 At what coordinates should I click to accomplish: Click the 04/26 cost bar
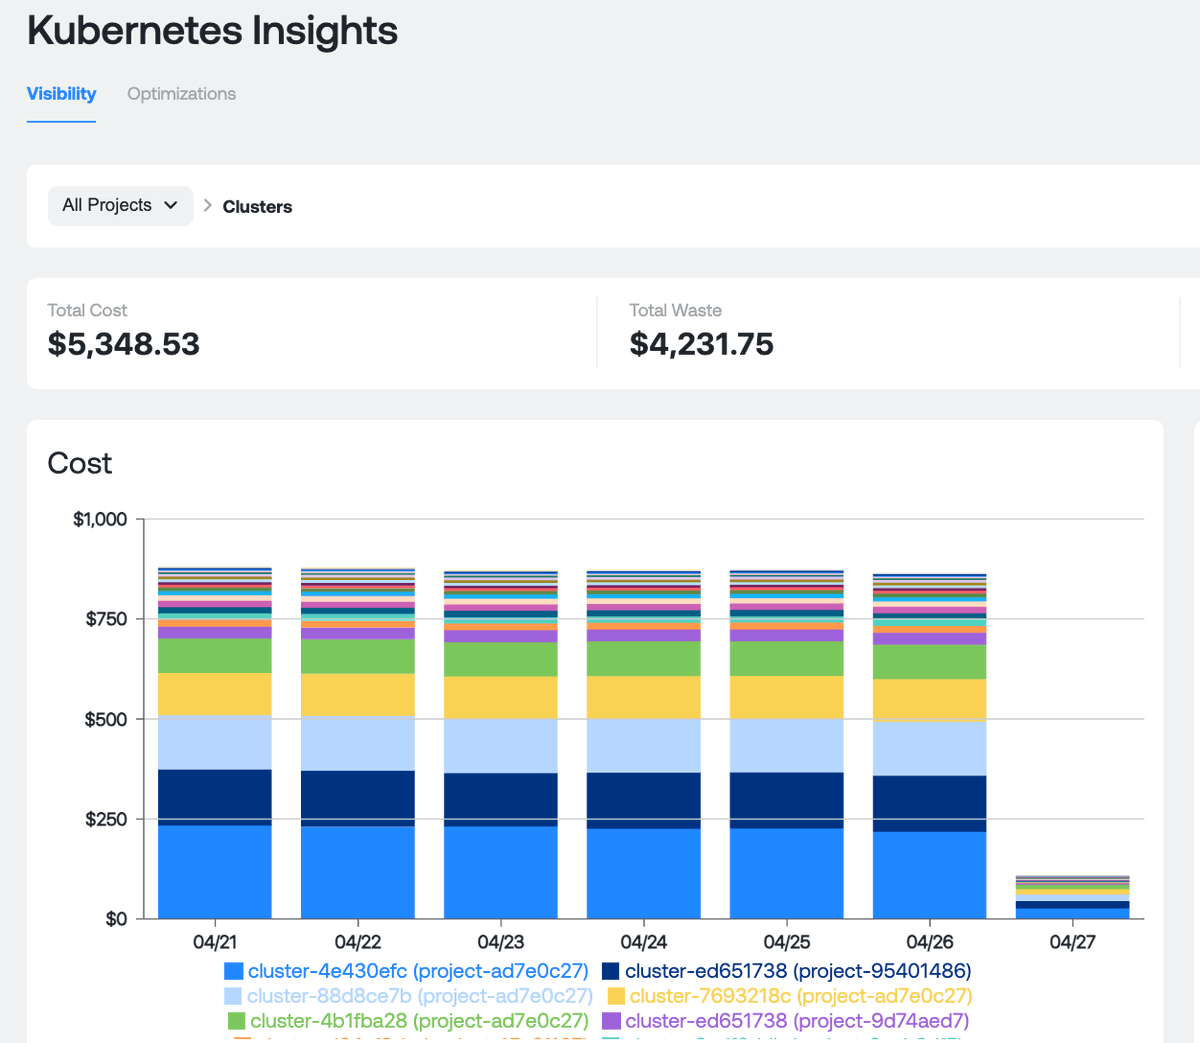point(930,746)
